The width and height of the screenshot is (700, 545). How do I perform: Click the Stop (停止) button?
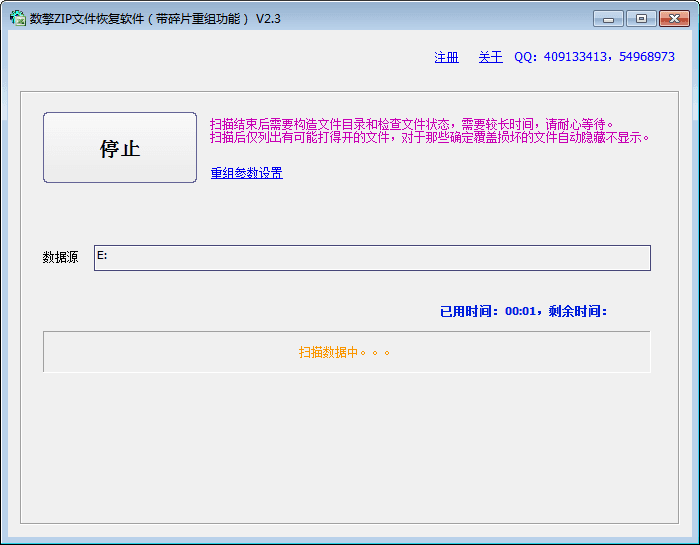[120, 148]
